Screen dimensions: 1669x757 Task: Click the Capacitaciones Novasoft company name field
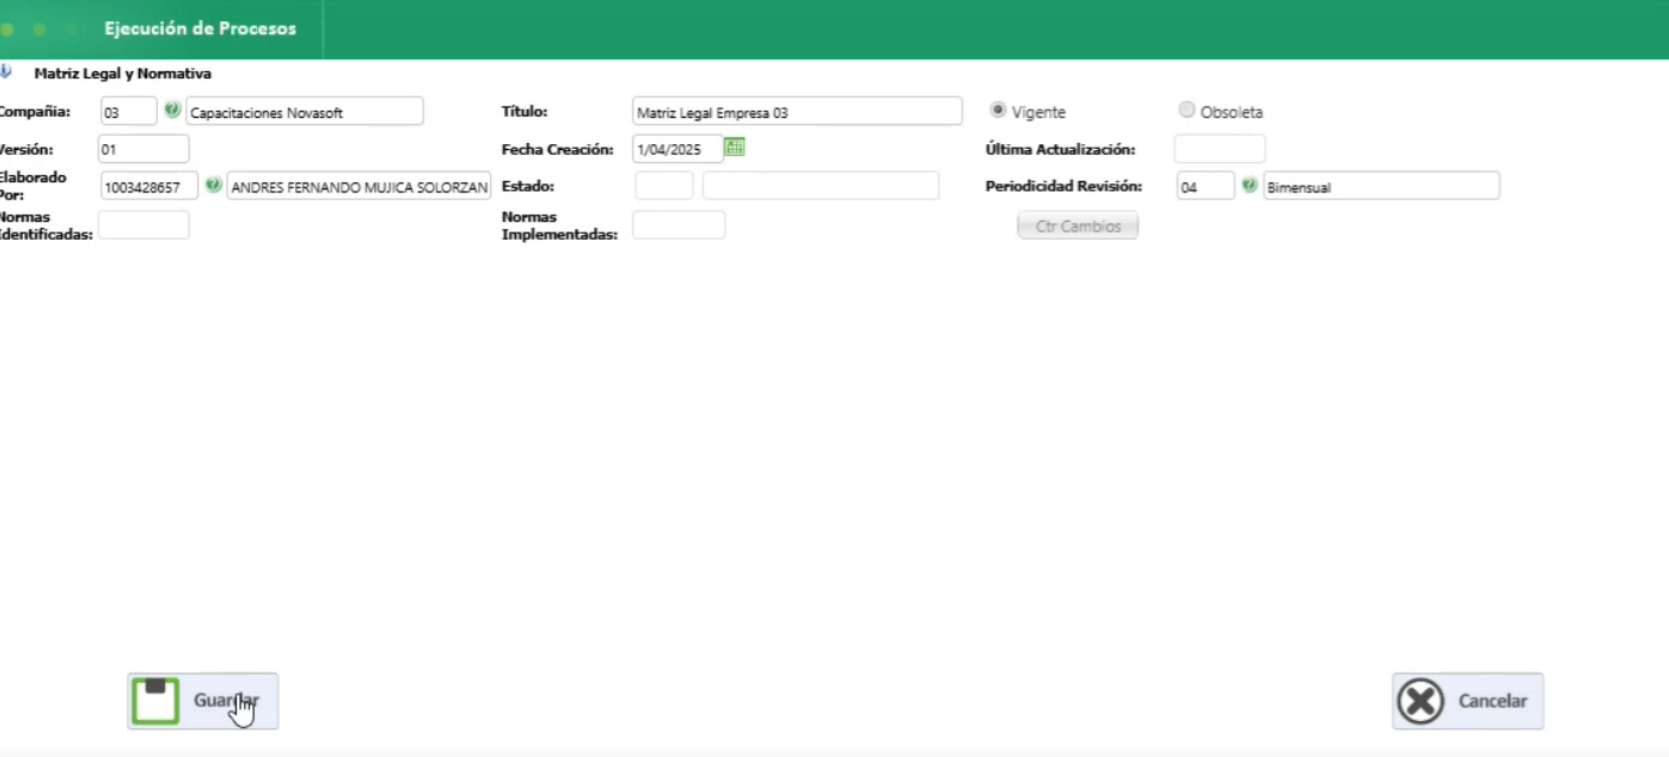[305, 111]
